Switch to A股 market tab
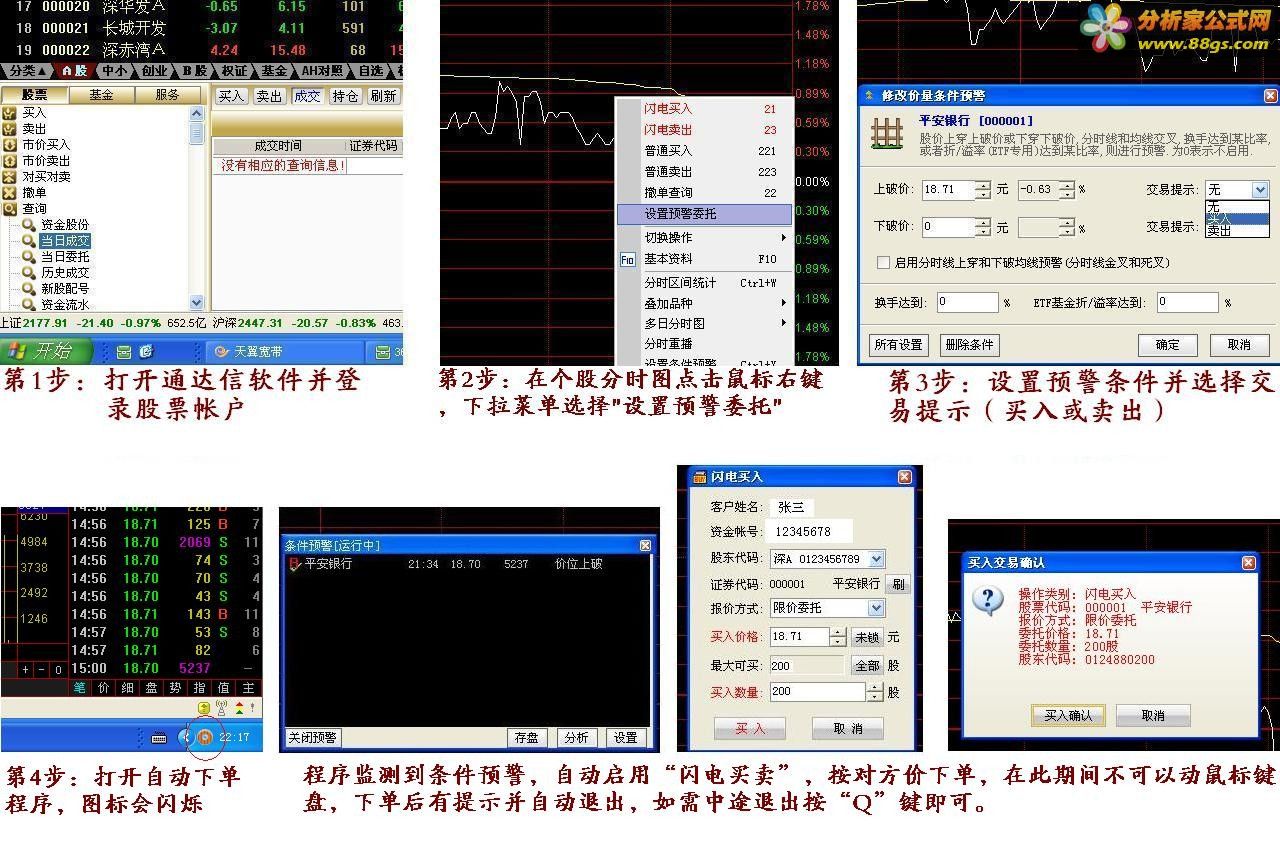This screenshot has height=850, width=1280. pyautogui.click(x=75, y=71)
